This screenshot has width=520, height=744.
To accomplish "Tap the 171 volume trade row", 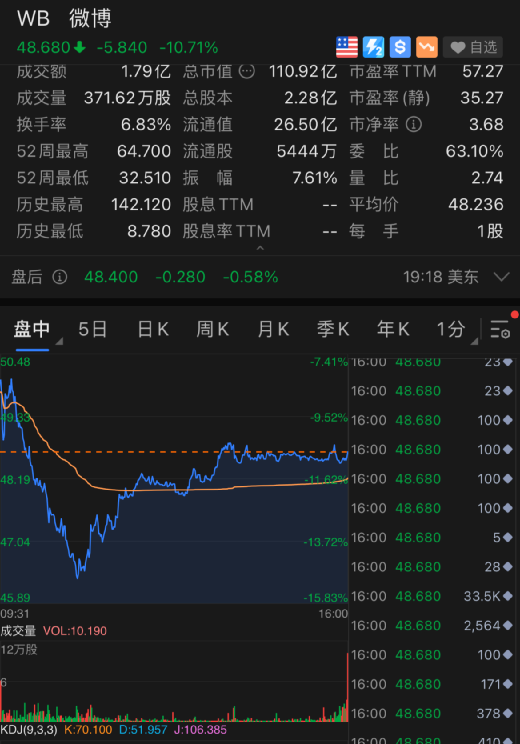I will tap(432, 684).
